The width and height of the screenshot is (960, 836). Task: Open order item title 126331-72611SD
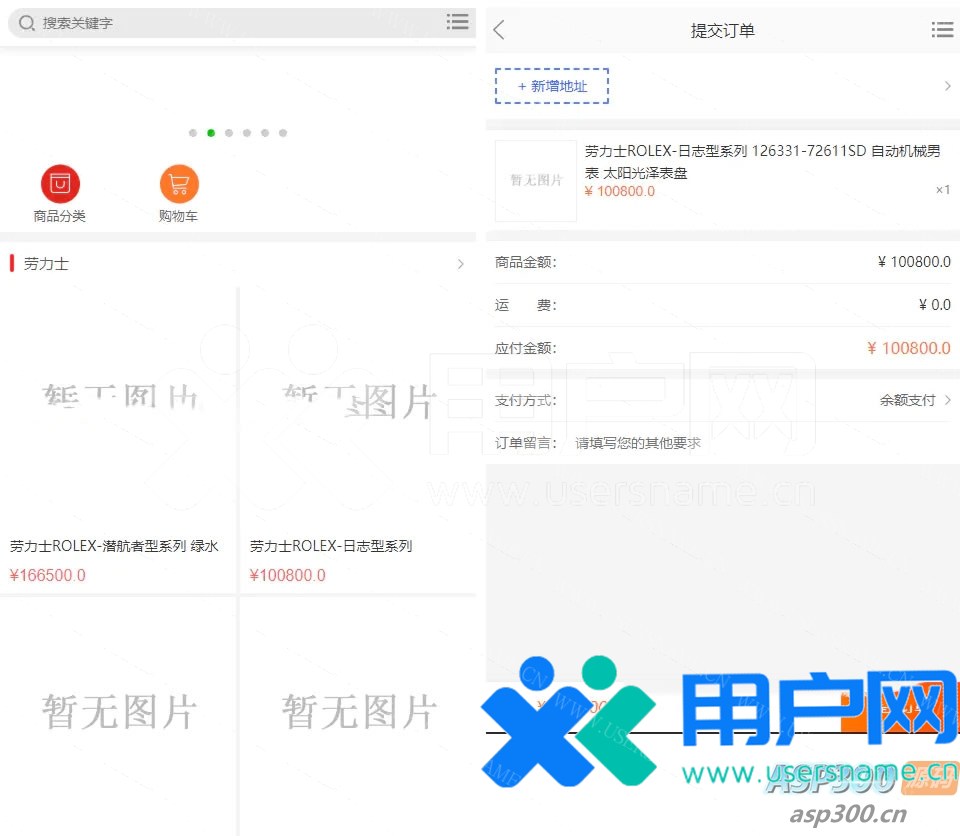762,162
